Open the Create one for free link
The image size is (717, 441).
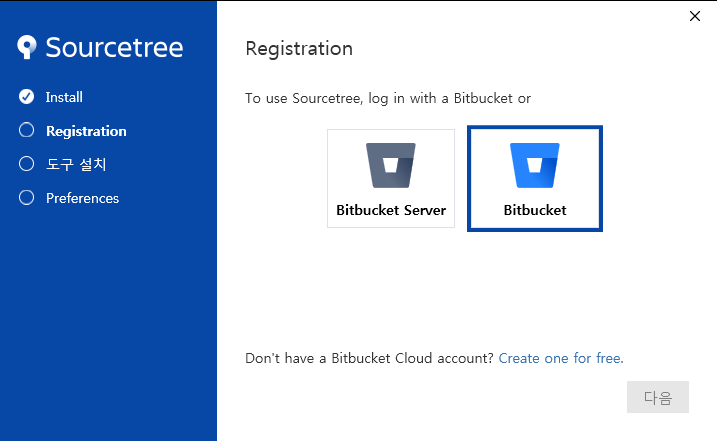561,358
